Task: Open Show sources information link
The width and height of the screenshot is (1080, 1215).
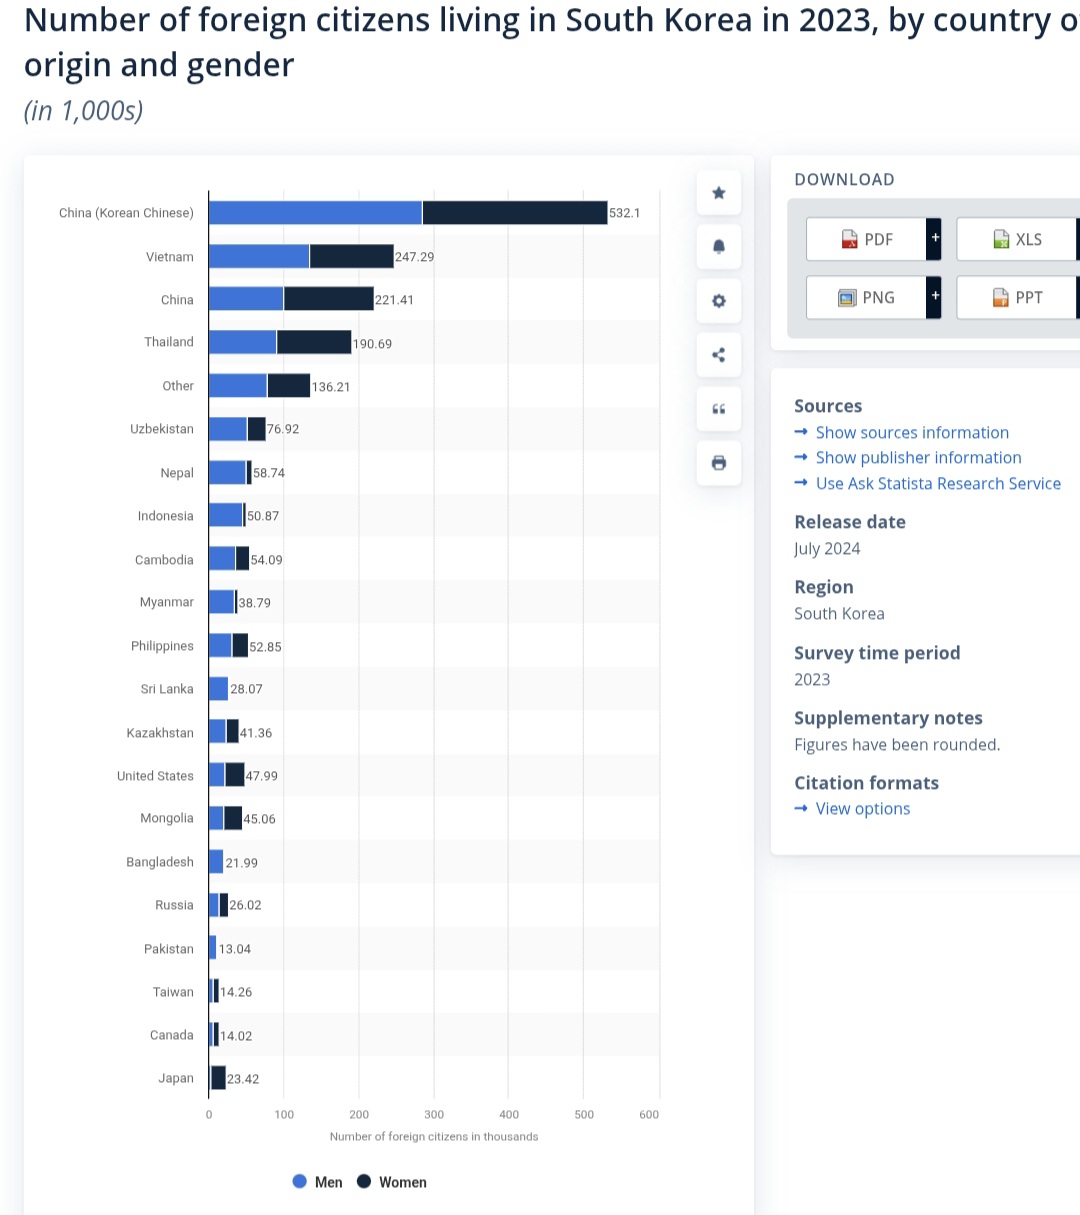Action: click(912, 432)
